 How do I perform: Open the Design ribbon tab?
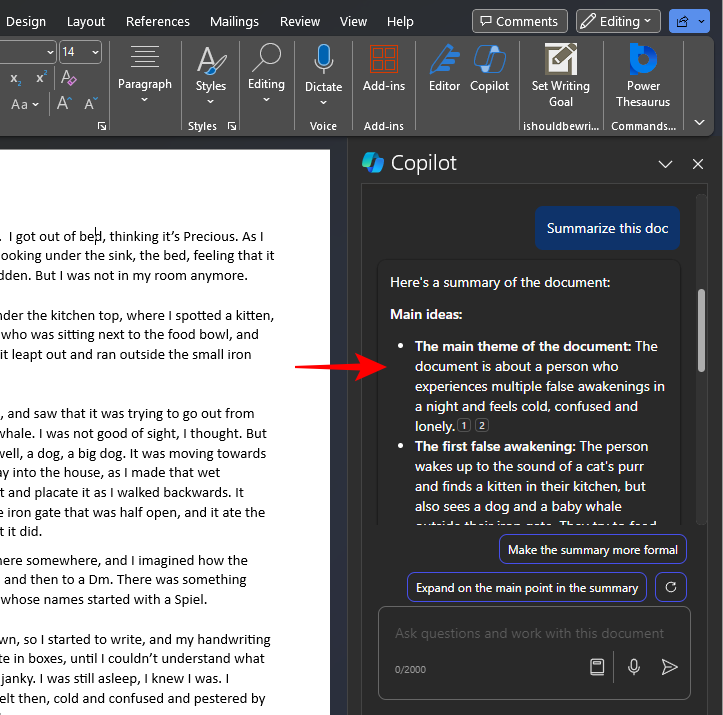point(25,22)
